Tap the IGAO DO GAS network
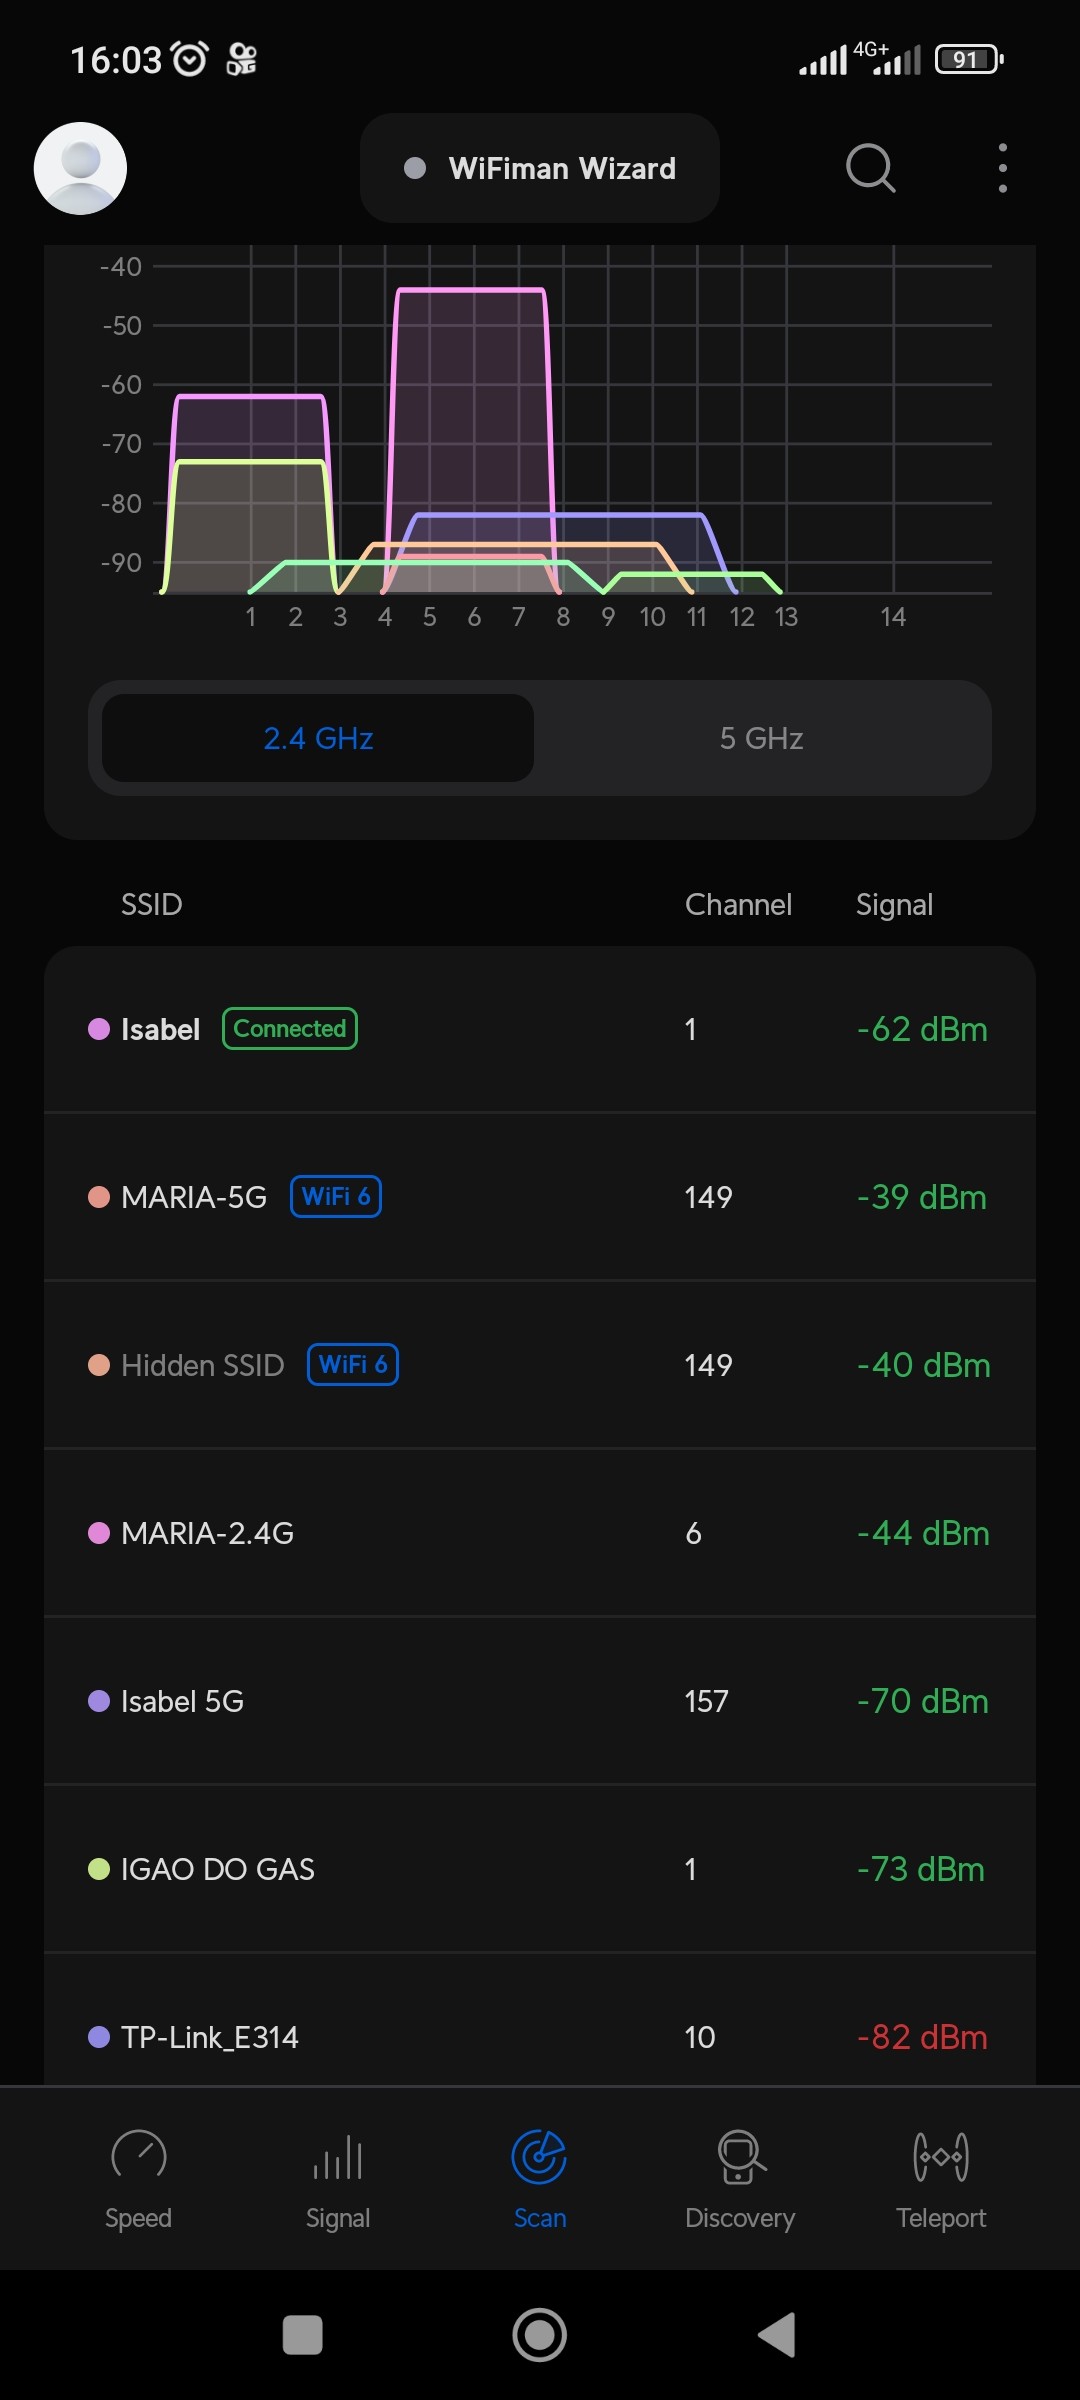The height and width of the screenshot is (2400, 1080). click(540, 1869)
